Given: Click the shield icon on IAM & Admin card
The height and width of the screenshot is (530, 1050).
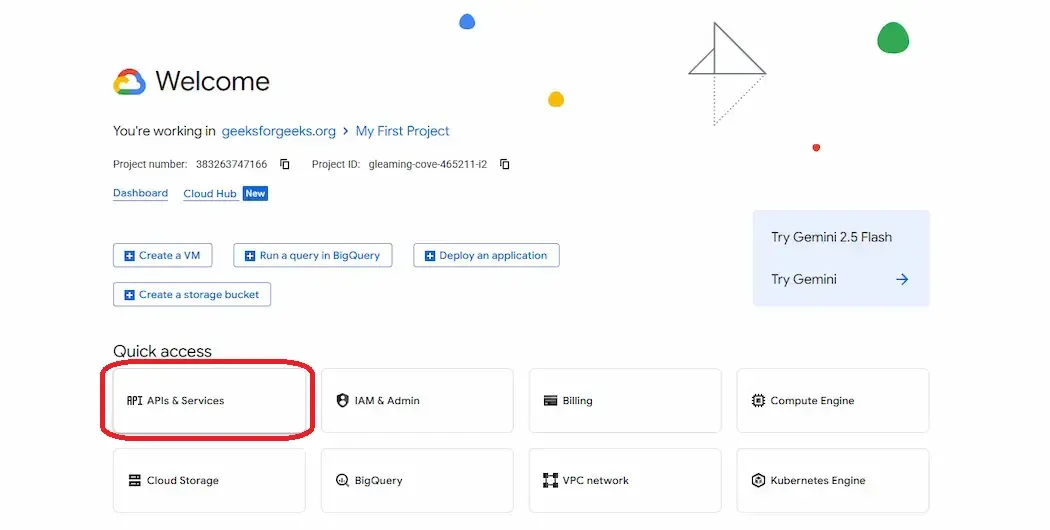Looking at the screenshot, I should [342, 401].
